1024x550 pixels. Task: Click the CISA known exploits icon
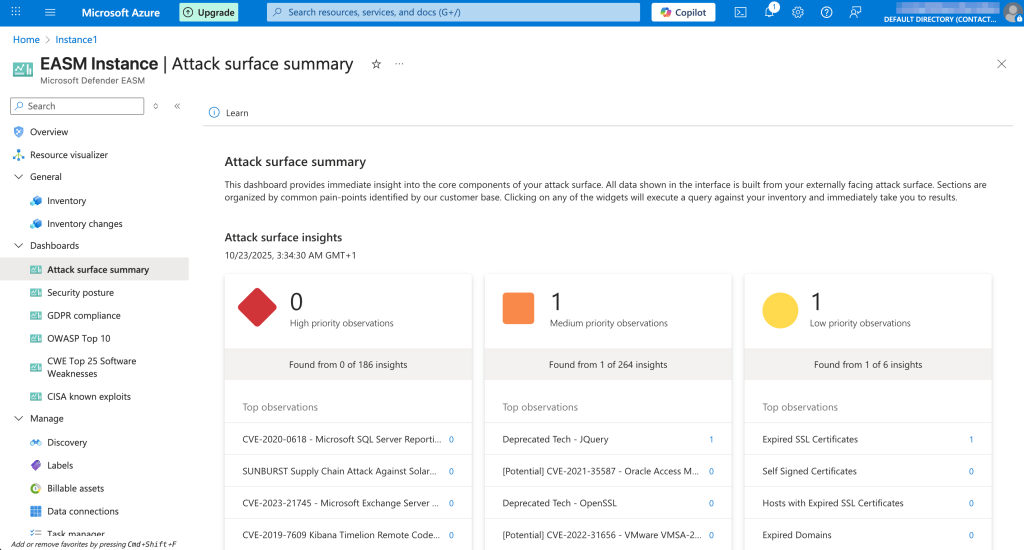pos(36,396)
